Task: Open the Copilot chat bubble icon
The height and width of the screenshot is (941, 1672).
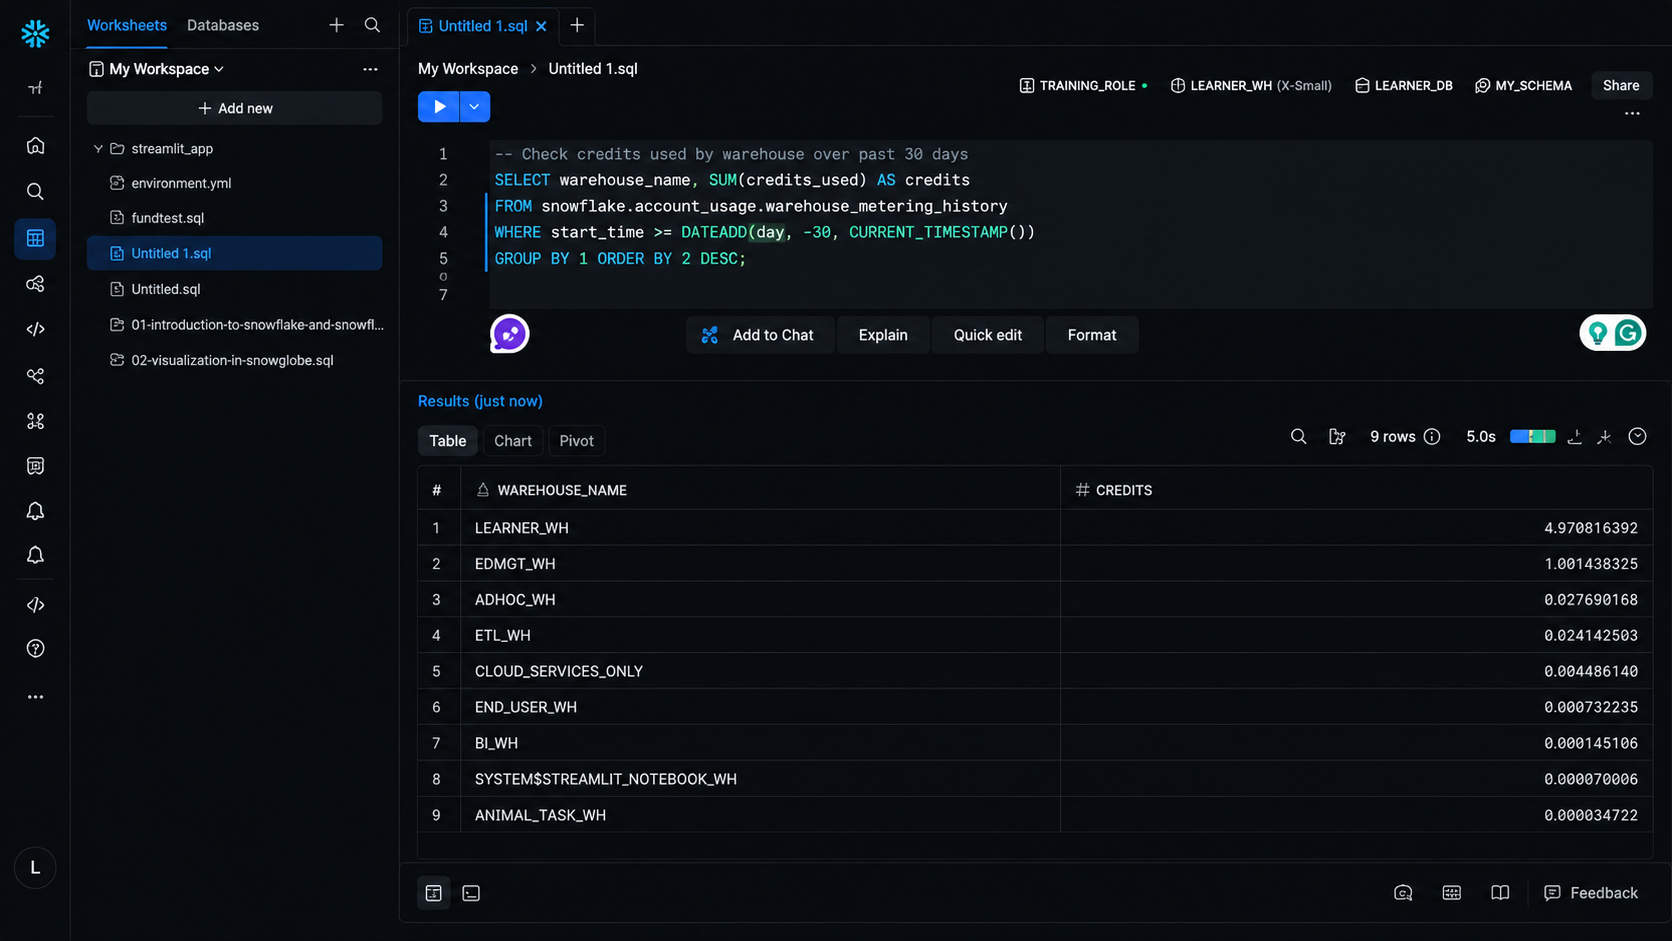Action: pos(509,334)
